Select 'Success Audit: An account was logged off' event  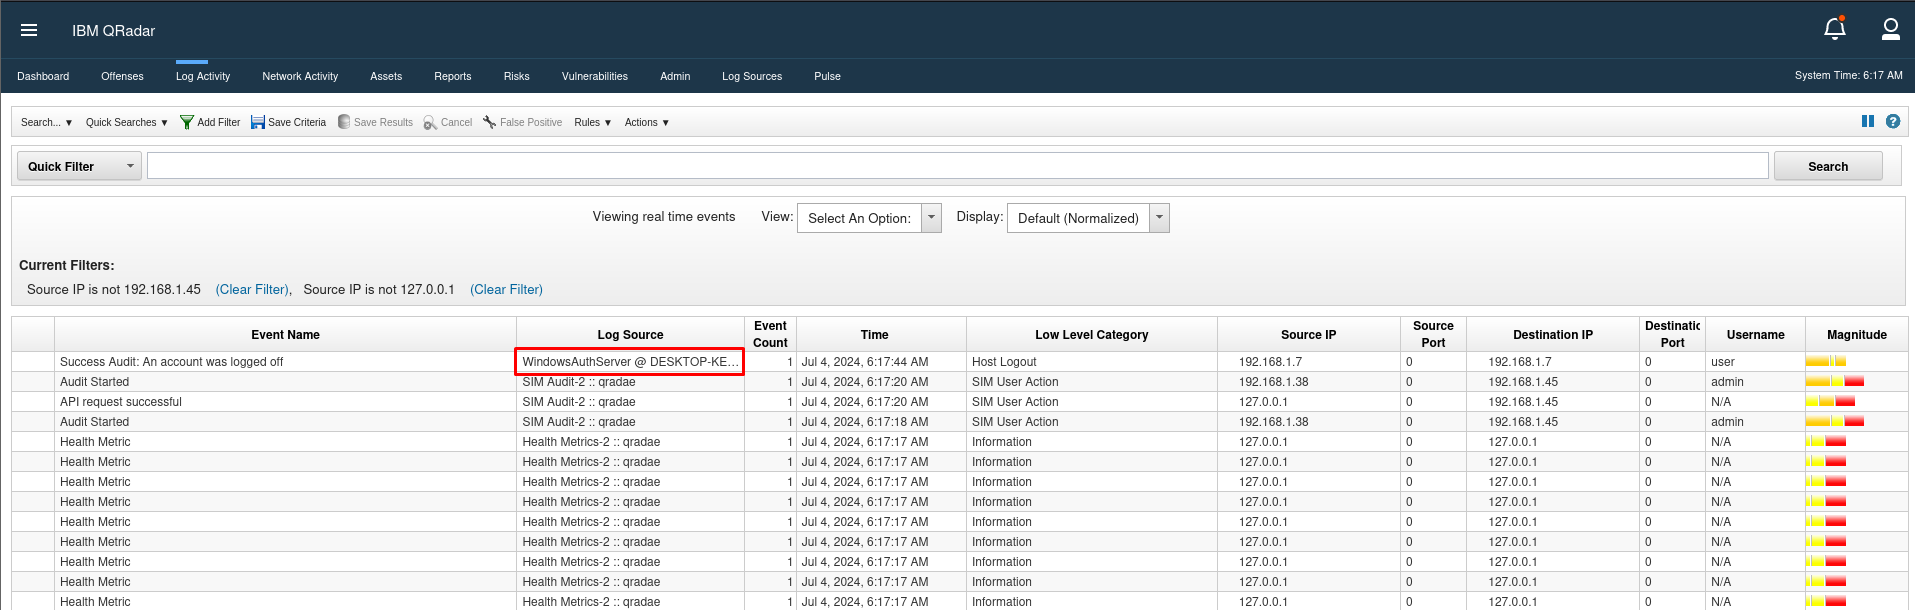tap(171, 362)
